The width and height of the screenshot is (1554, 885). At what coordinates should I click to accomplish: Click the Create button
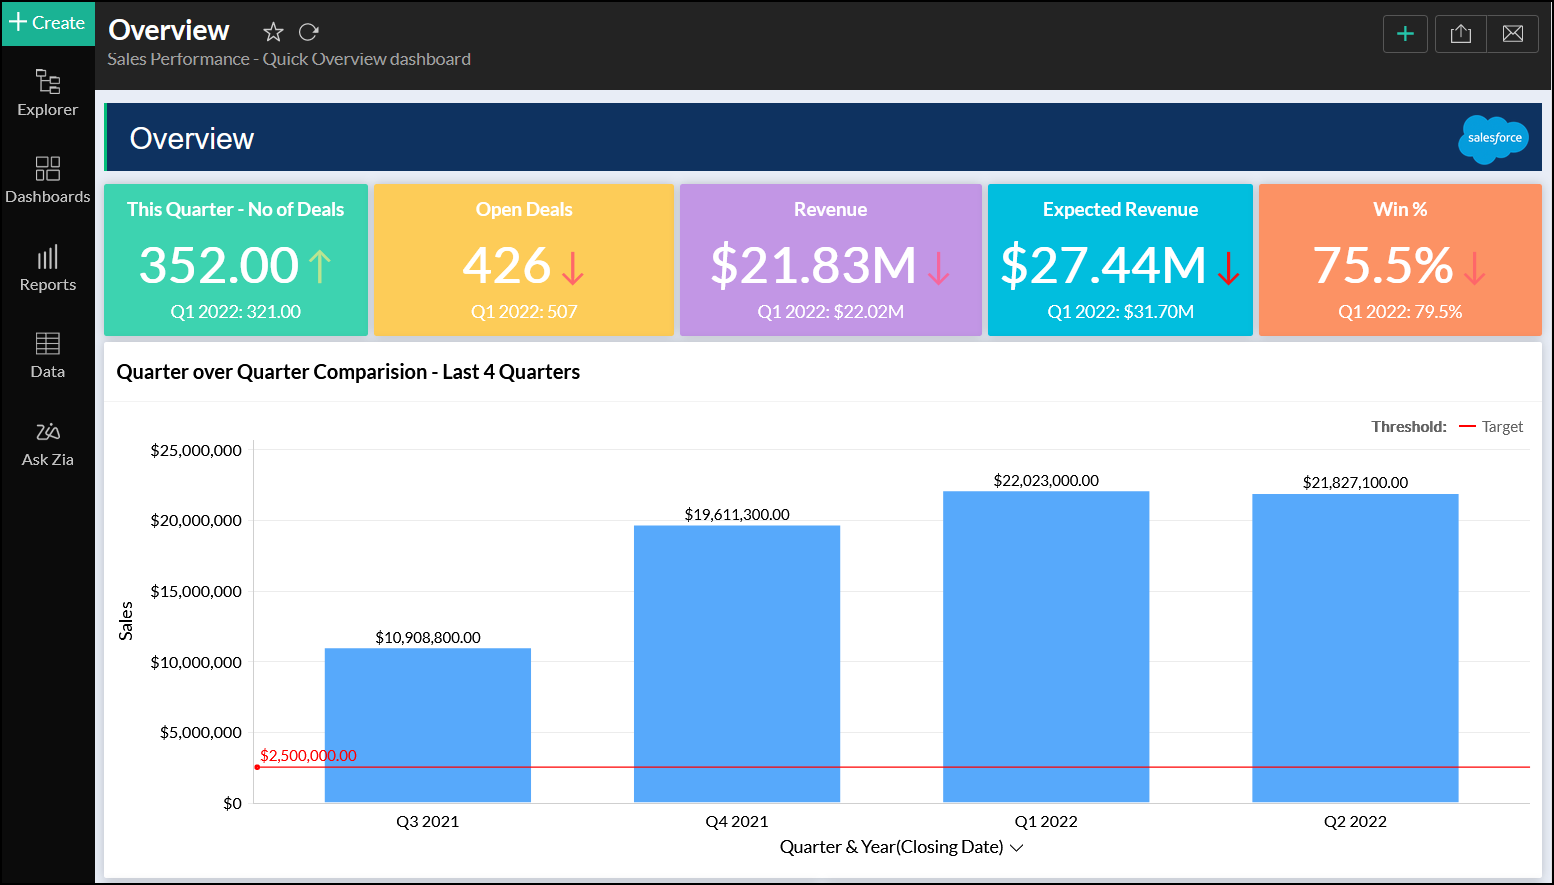click(47, 23)
